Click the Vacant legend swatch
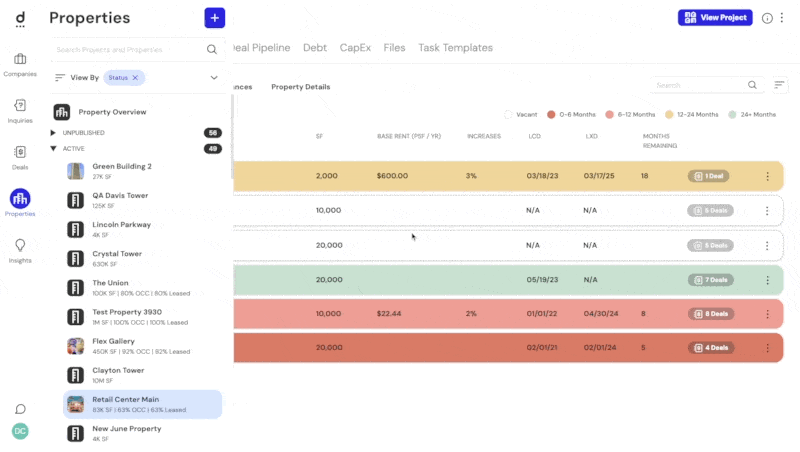Image resolution: width=800 pixels, height=452 pixels. 508,115
